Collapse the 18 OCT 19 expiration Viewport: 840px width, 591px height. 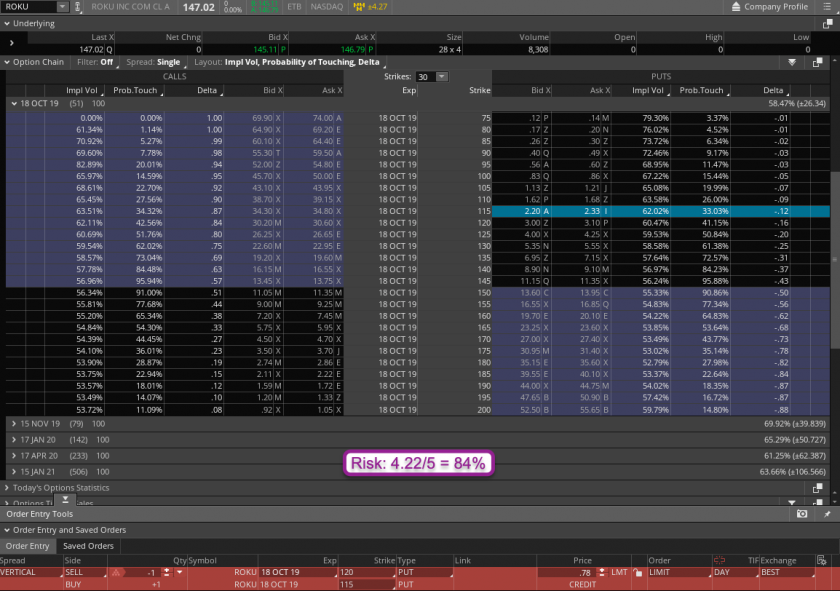[x=13, y=103]
